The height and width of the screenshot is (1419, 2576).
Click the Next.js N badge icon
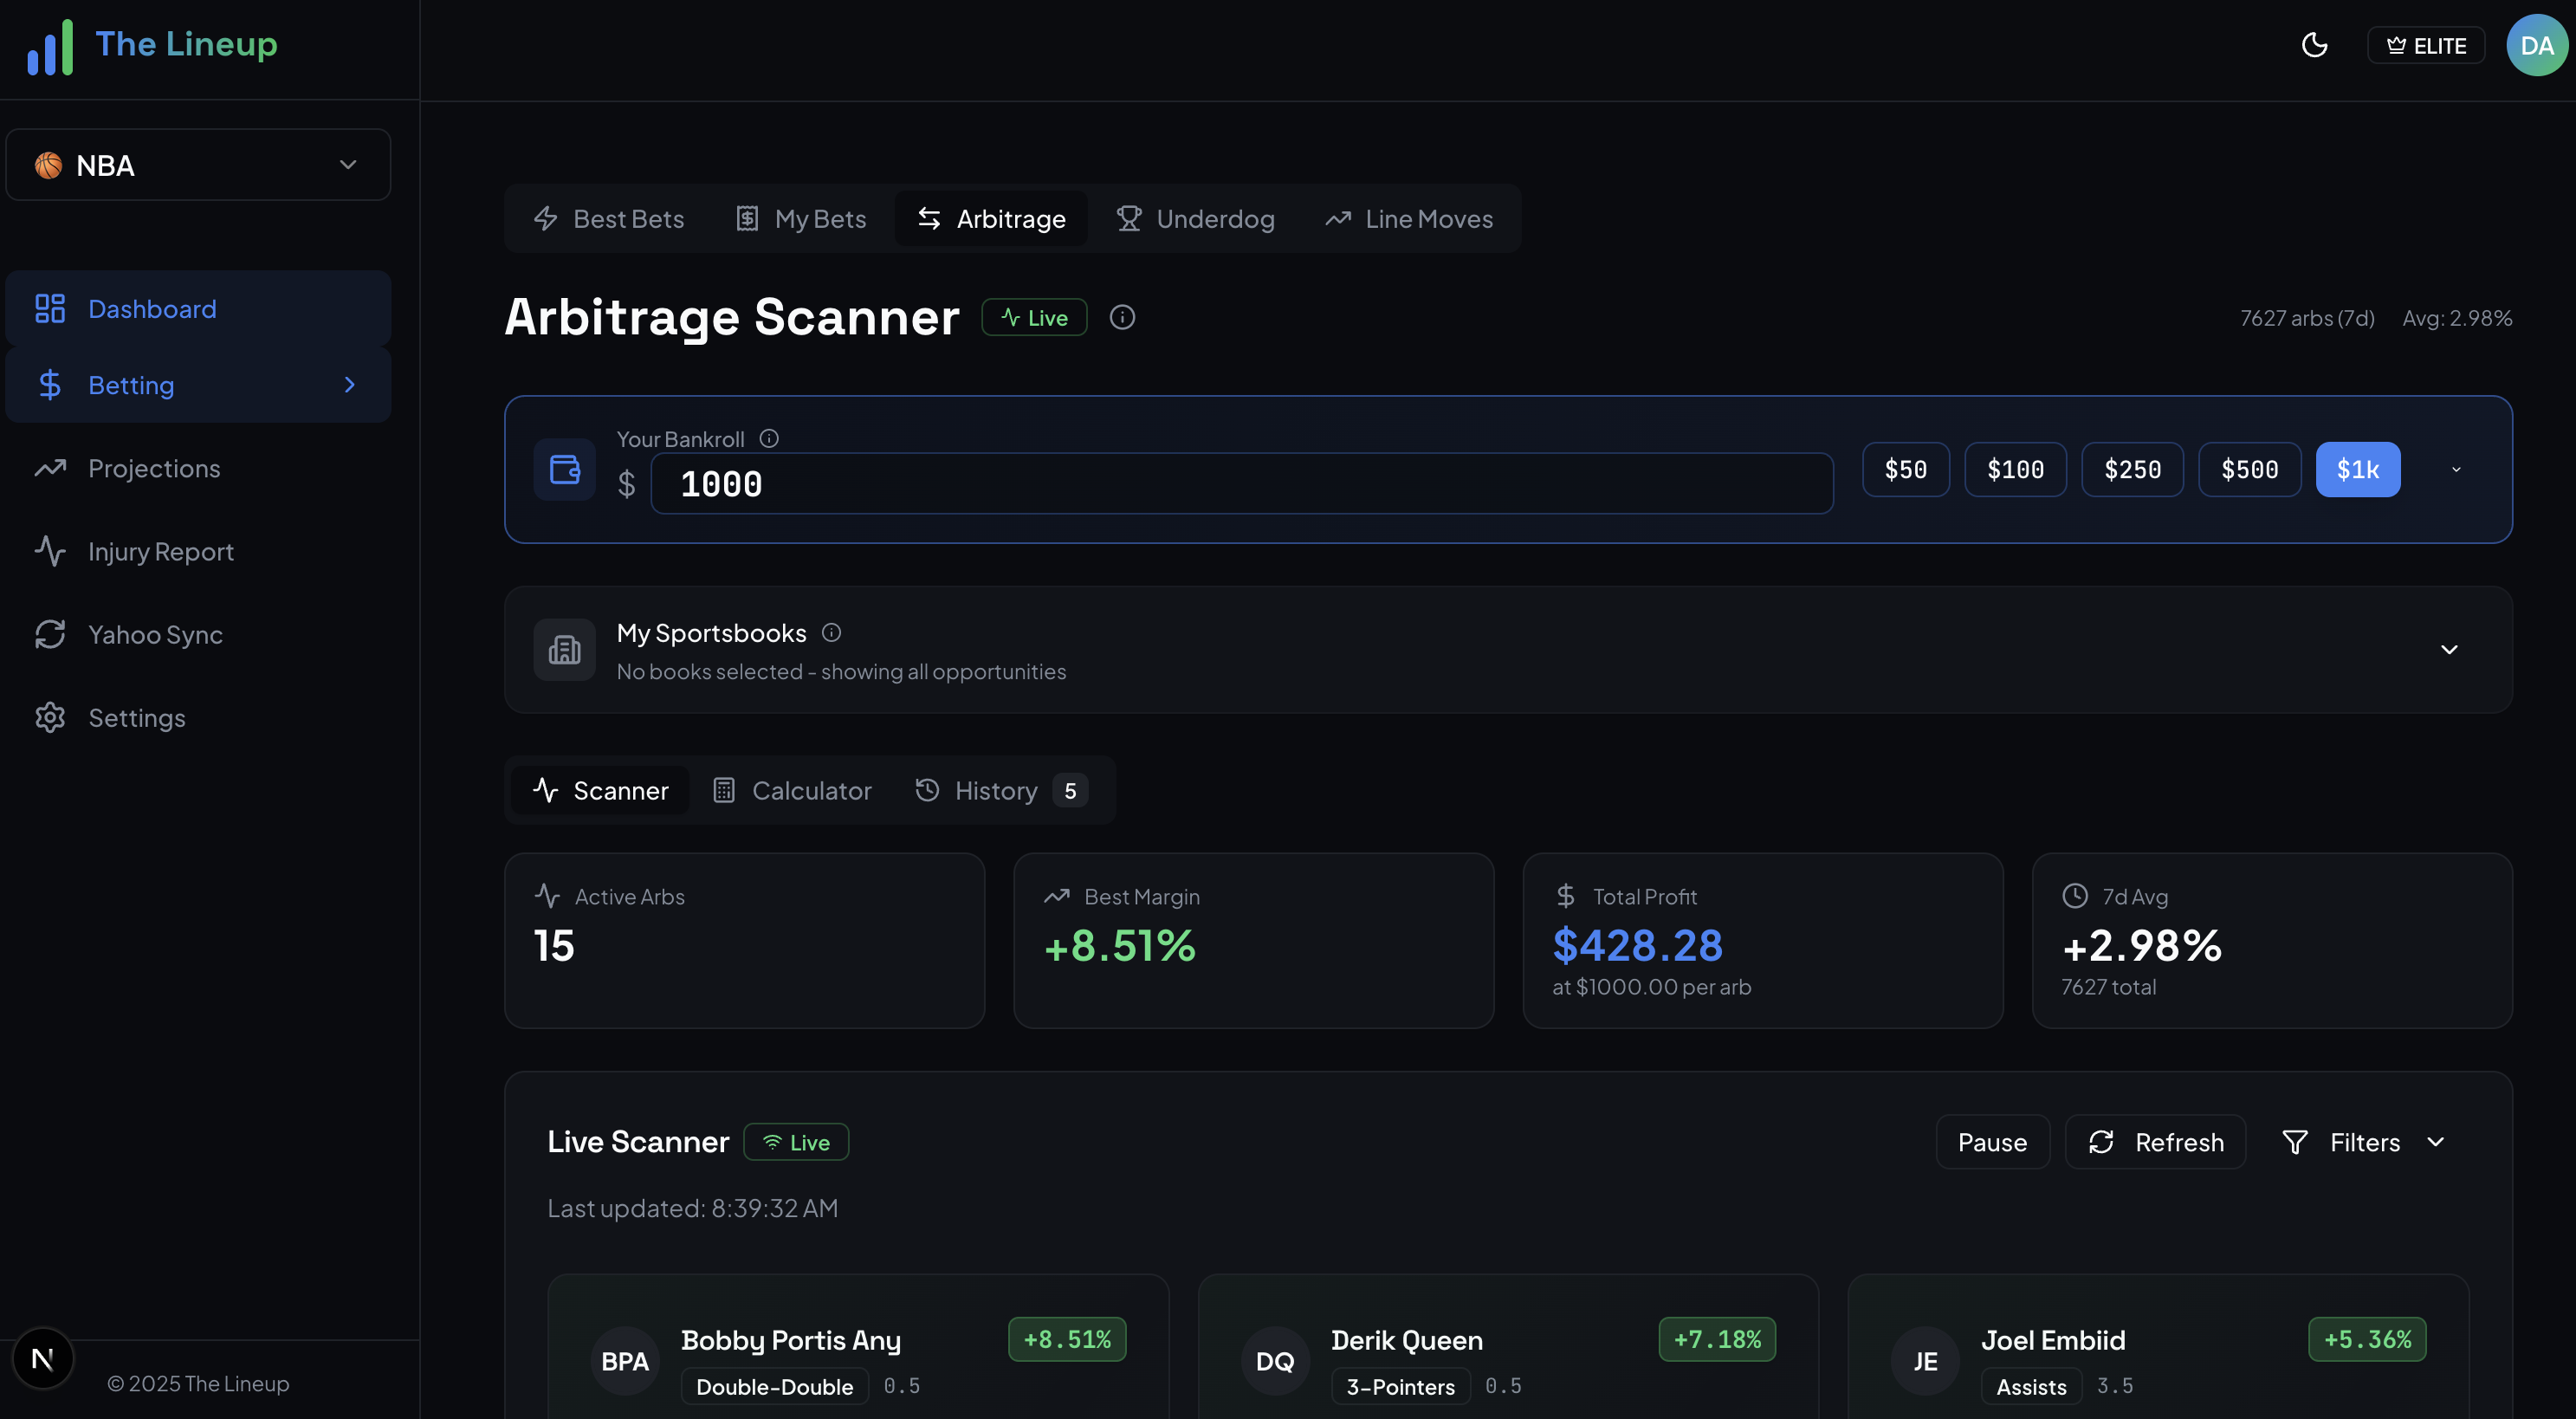coord(43,1358)
